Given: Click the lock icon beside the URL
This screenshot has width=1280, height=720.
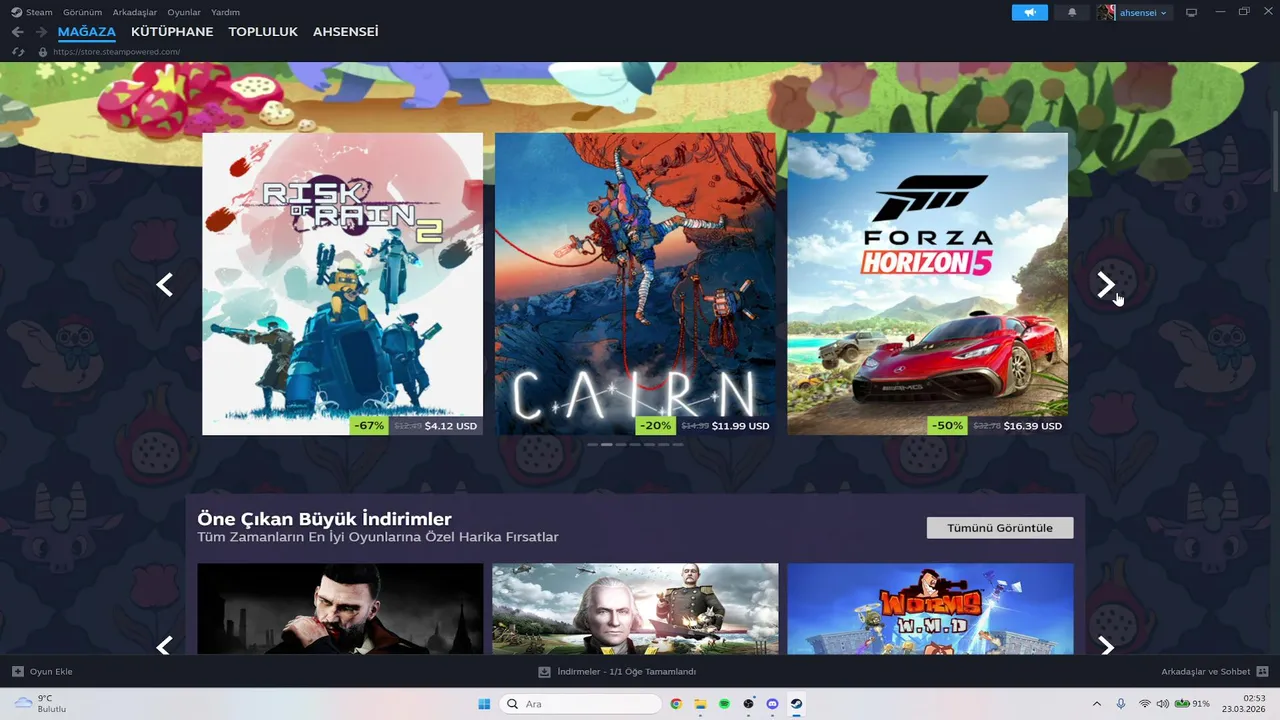Looking at the screenshot, I should pyautogui.click(x=42, y=52).
